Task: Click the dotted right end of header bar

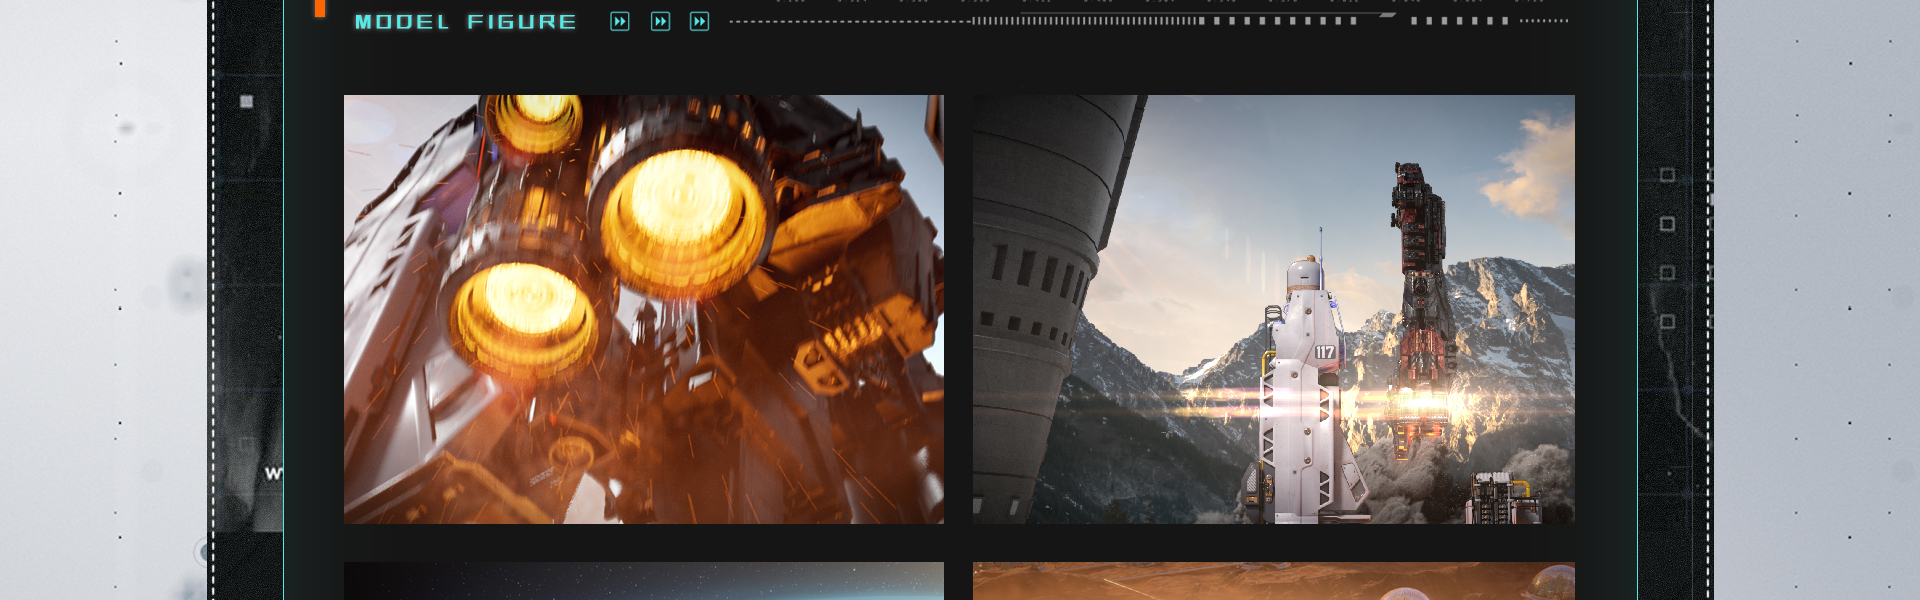Action: tap(1543, 21)
